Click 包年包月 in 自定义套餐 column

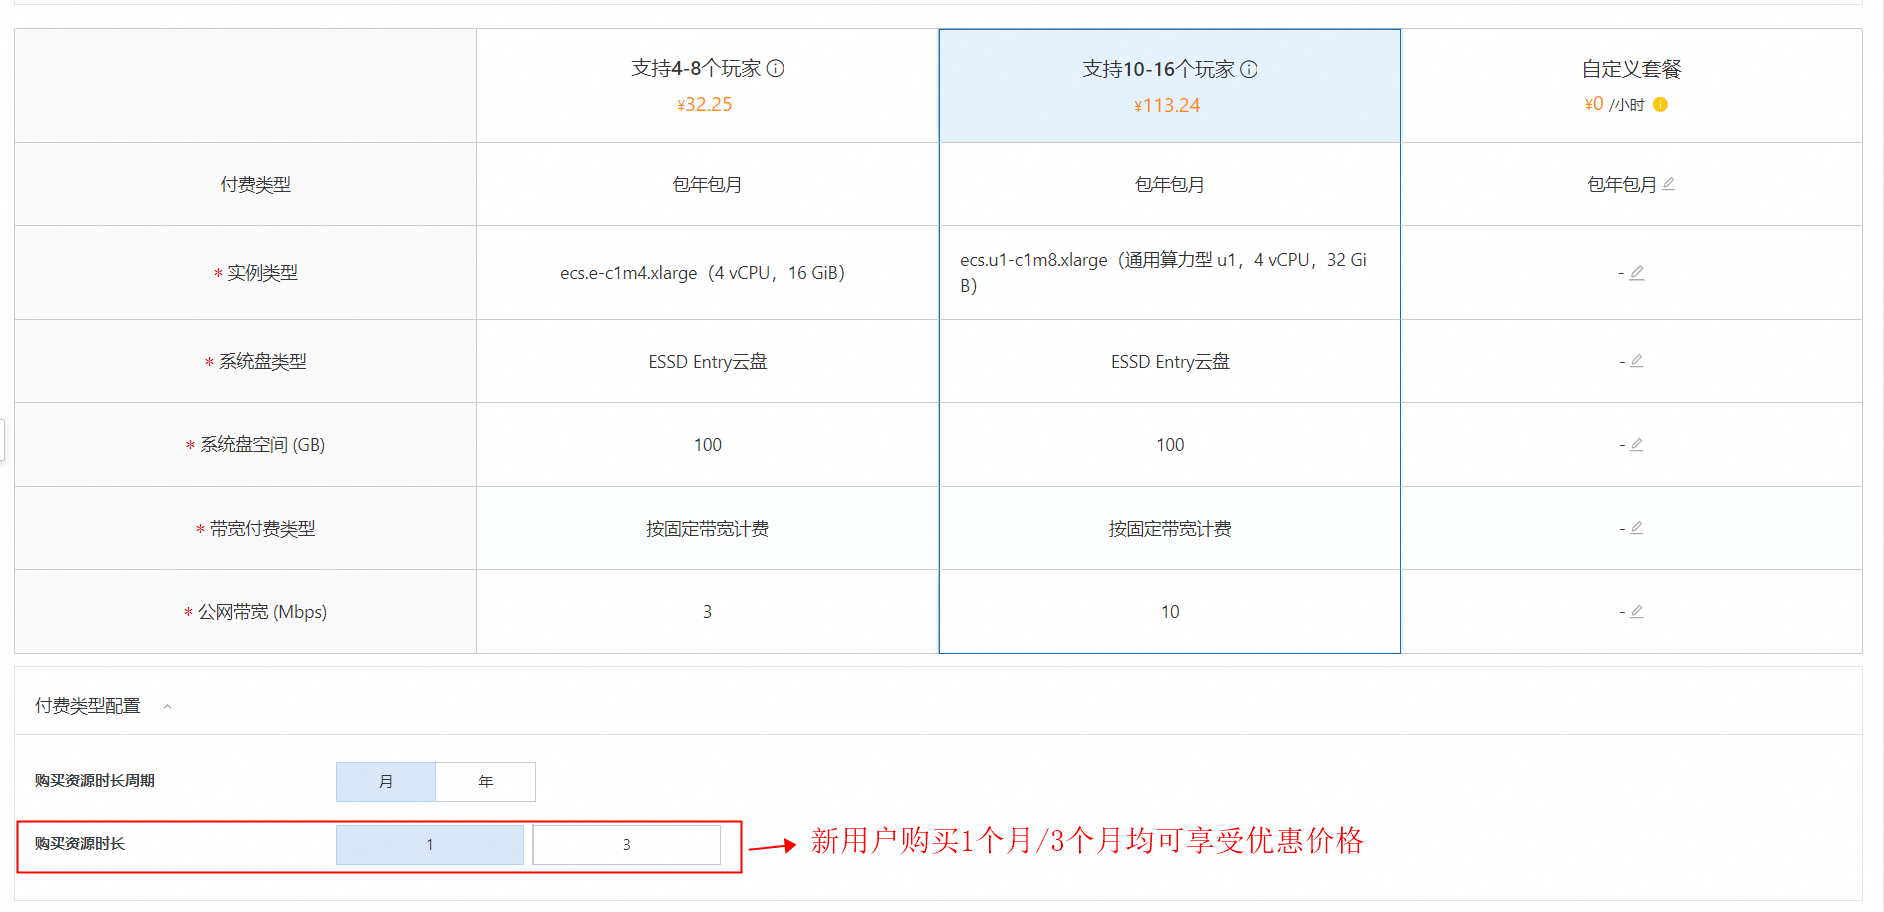click(x=1622, y=184)
